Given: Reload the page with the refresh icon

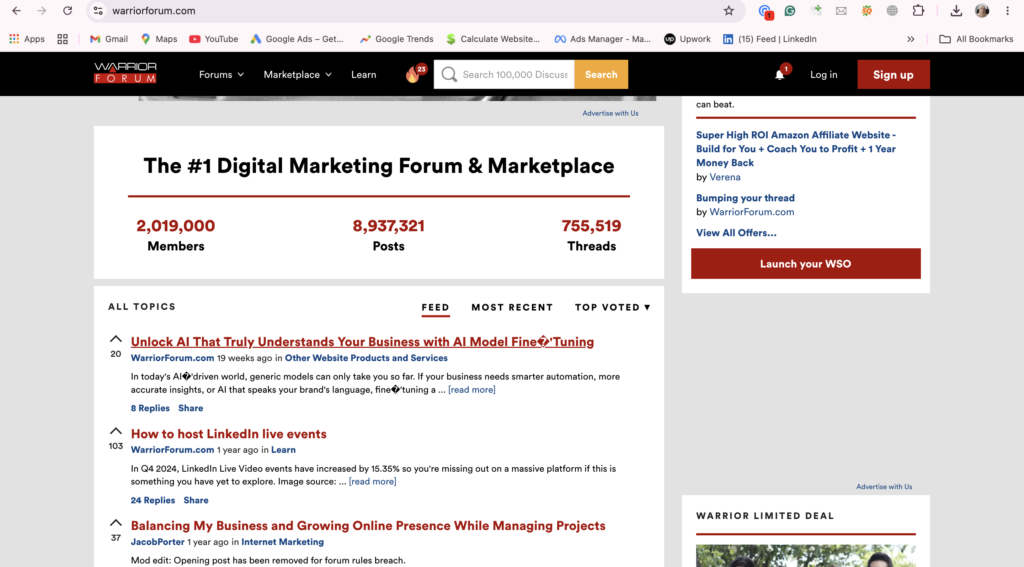Looking at the screenshot, I should 67,10.
